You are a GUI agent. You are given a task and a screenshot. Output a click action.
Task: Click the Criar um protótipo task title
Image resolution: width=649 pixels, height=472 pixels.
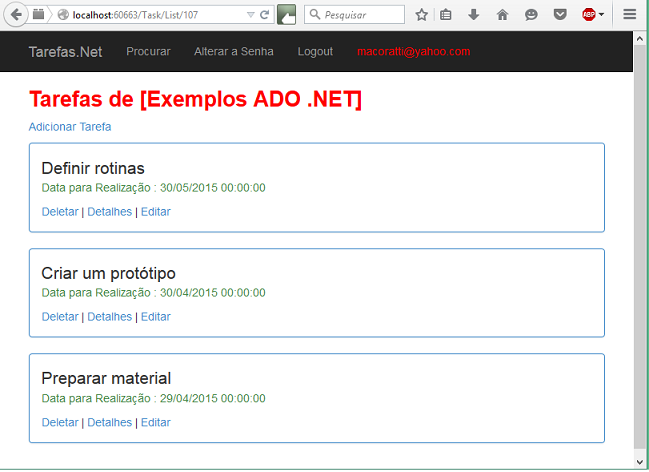108,274
